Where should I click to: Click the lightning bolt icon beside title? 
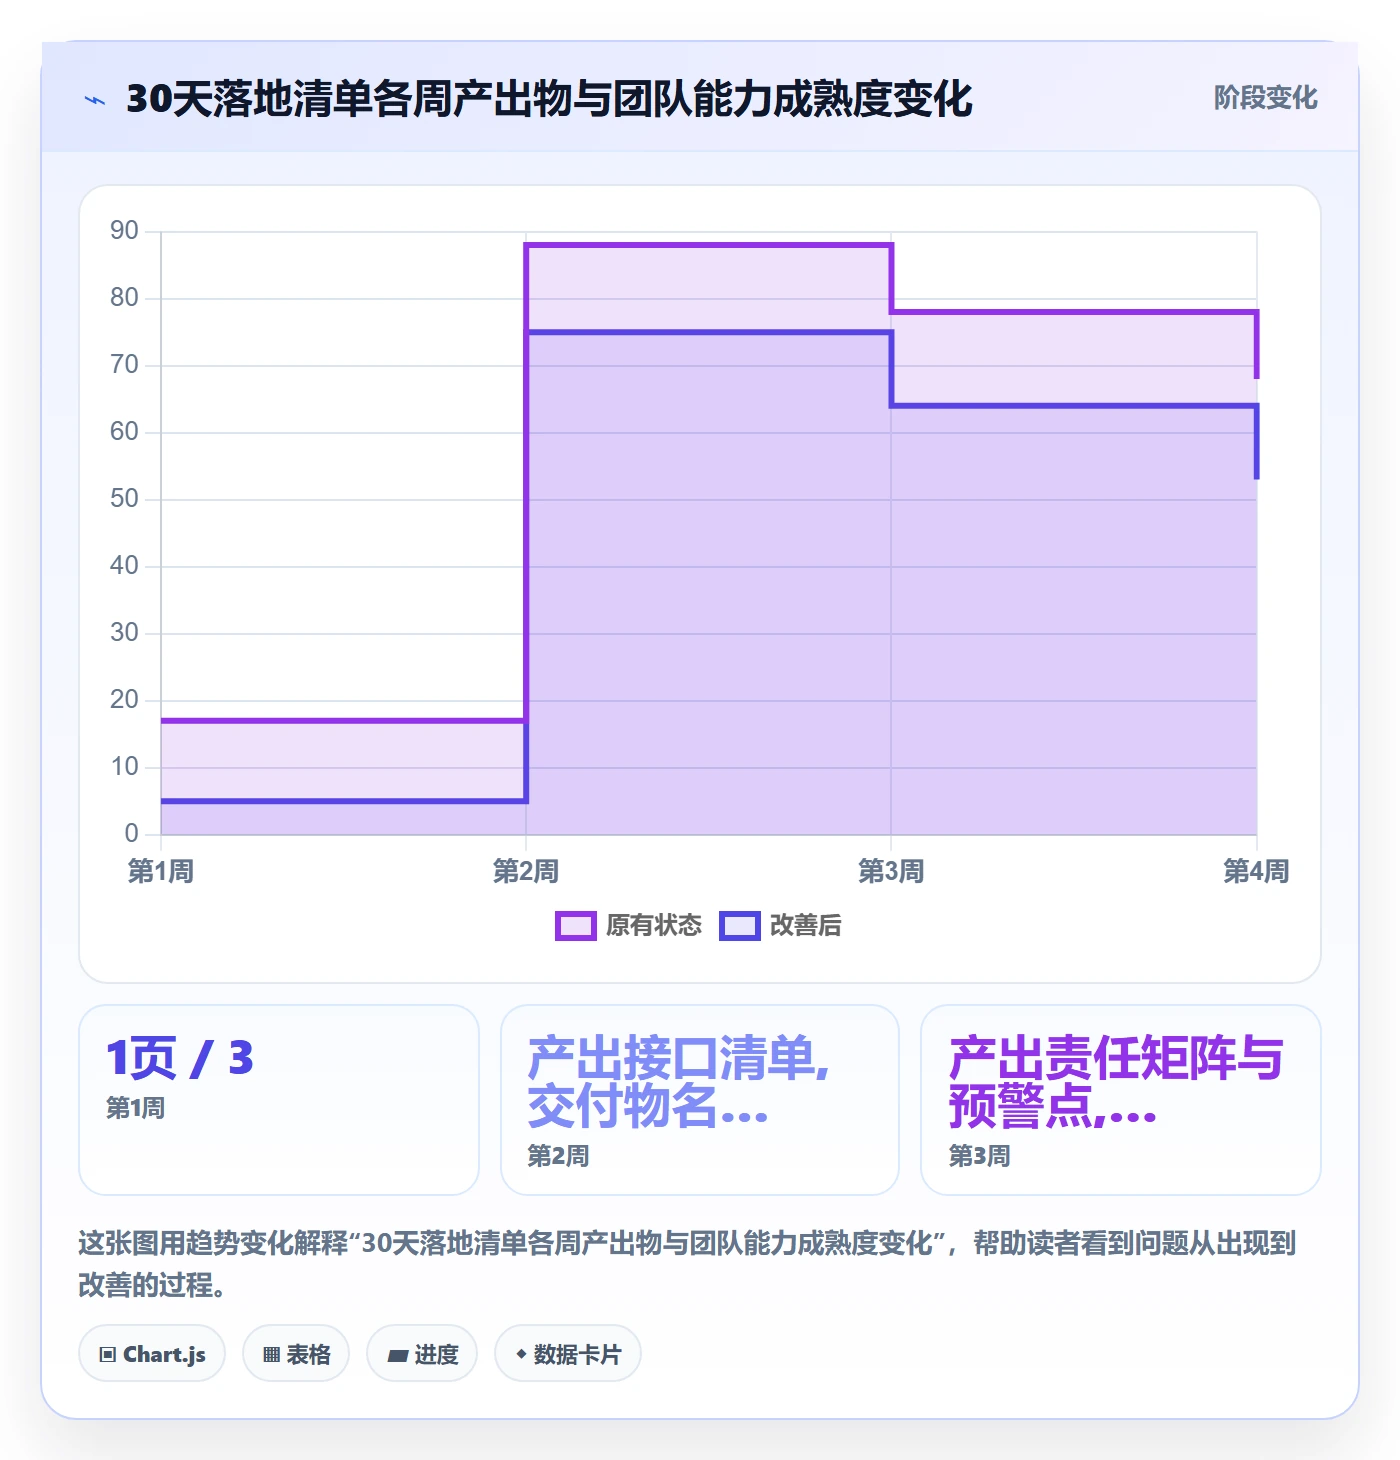tap(95, 100)
